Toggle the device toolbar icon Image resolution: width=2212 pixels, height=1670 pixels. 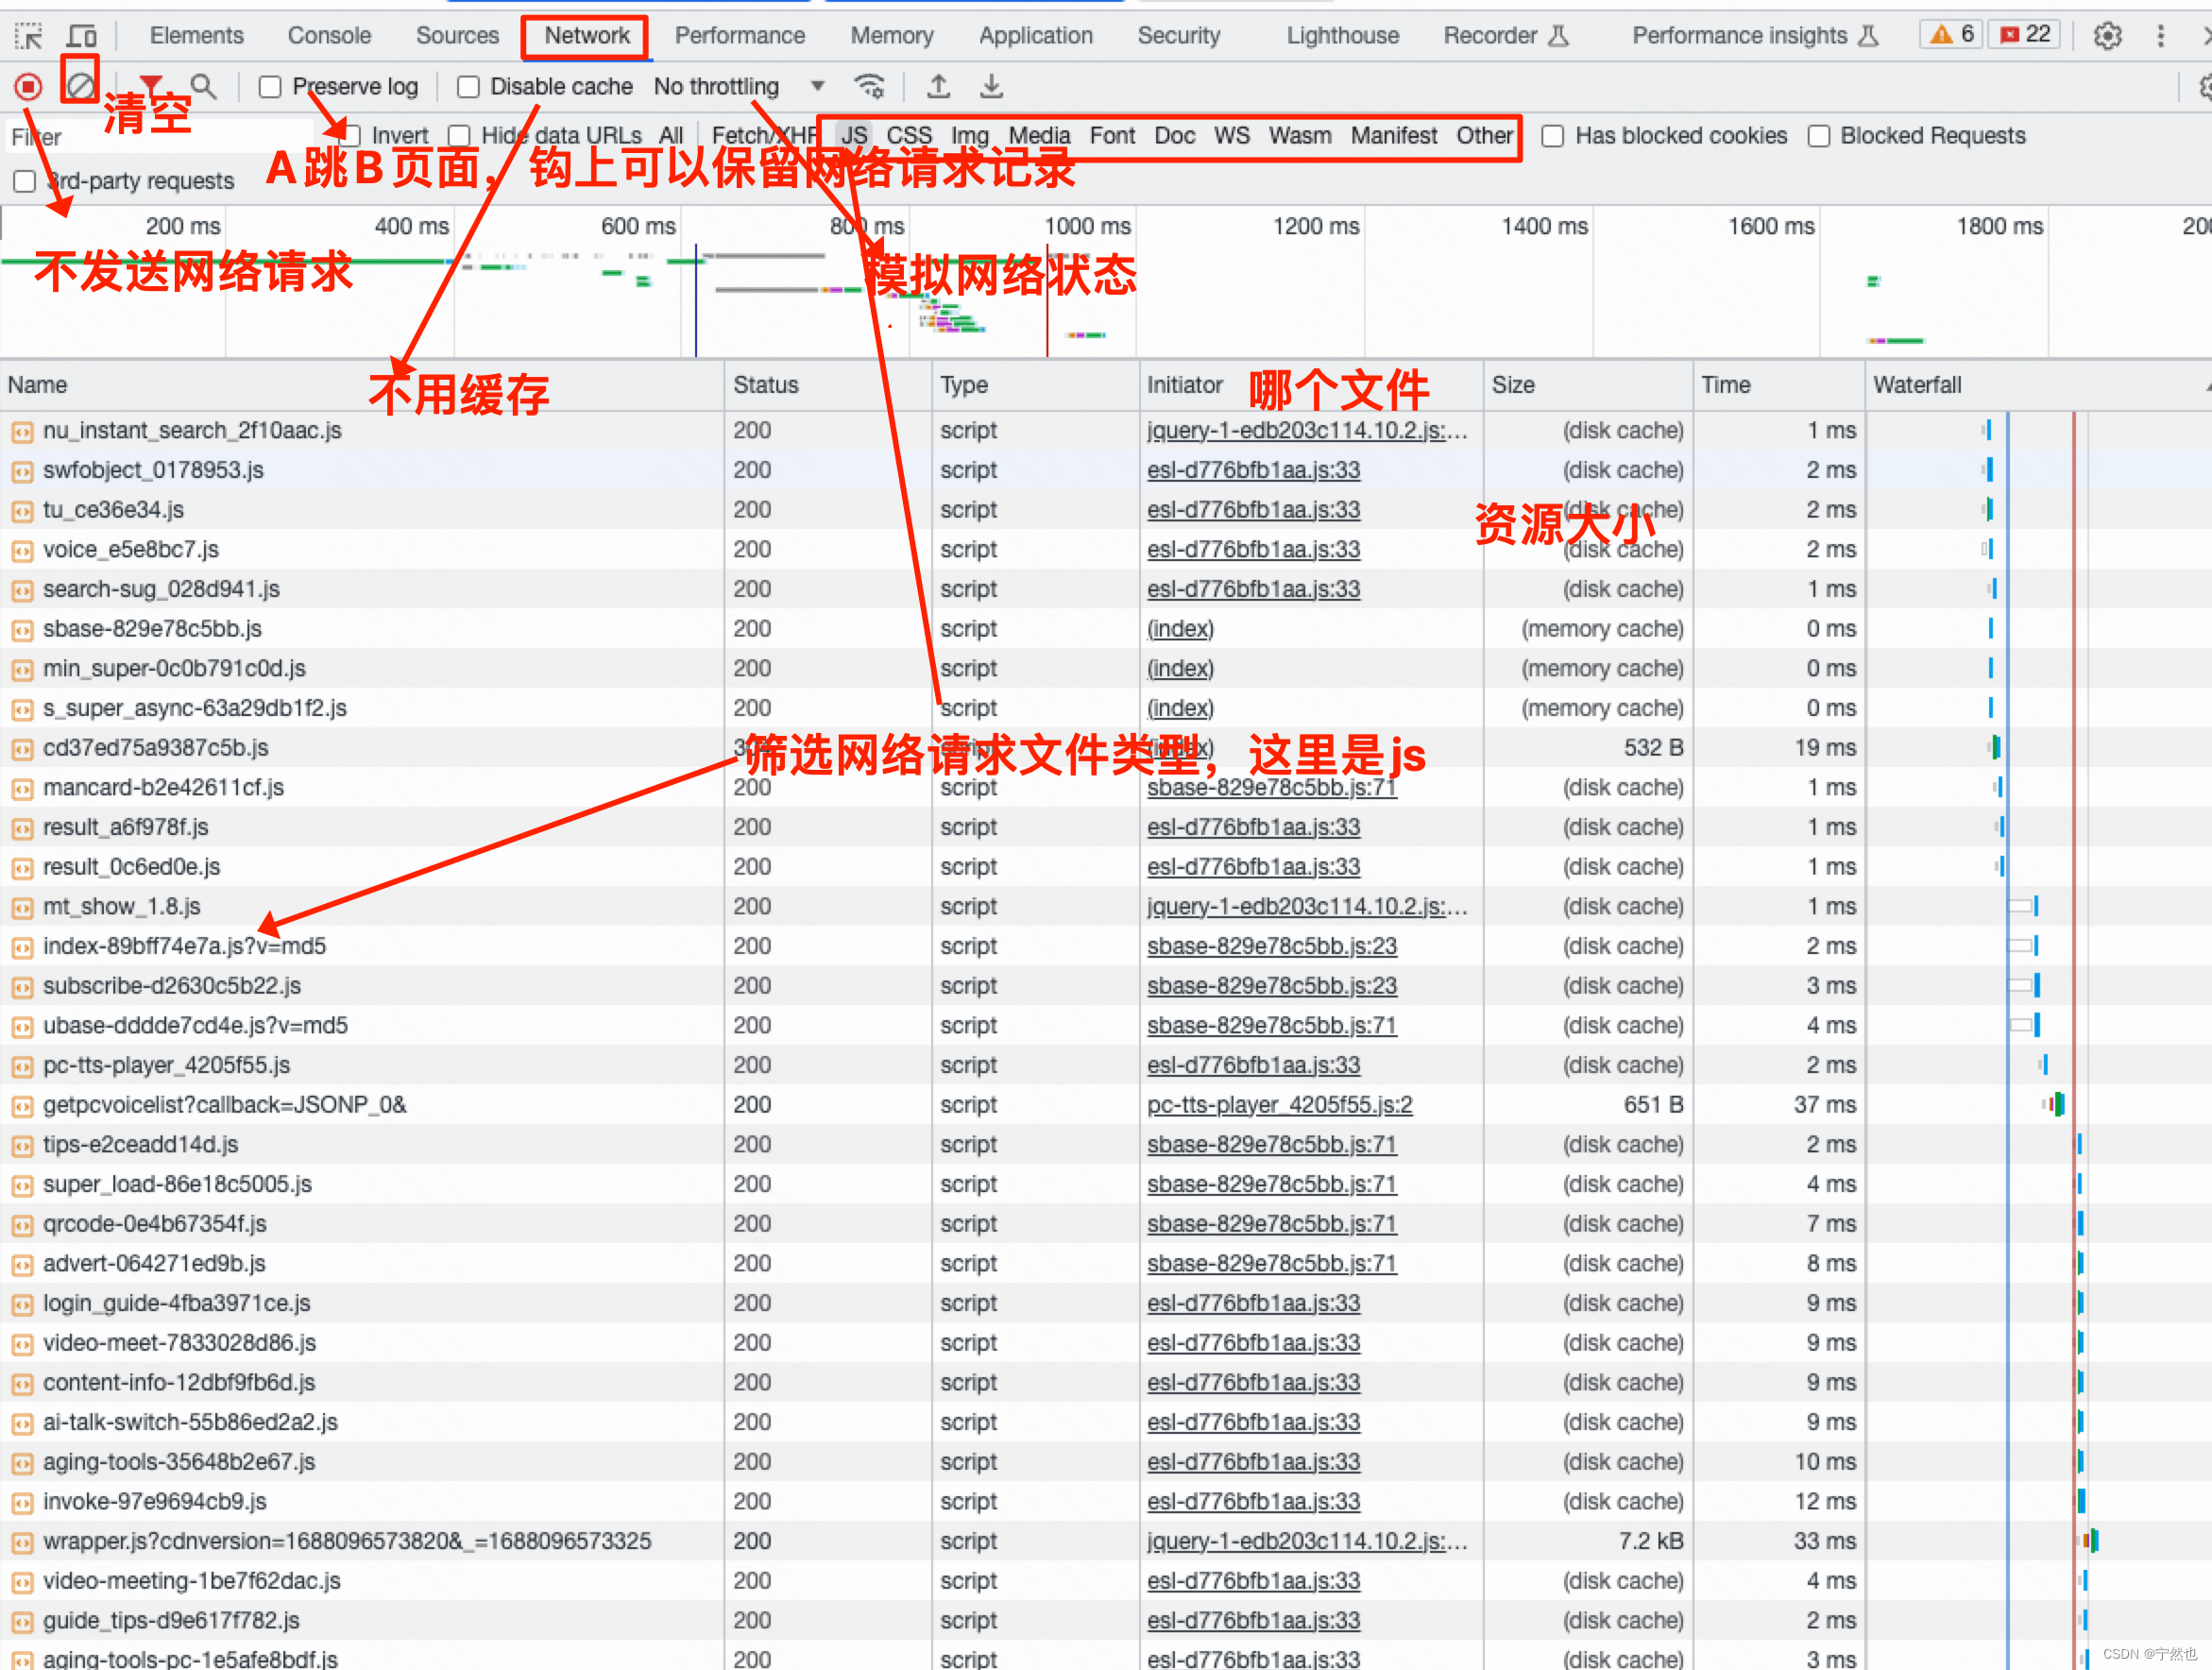click(x=82, y=37)
